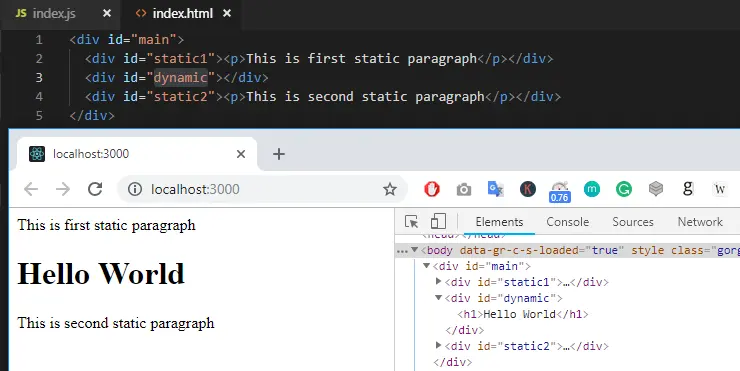Click the localhost:3000 address bar
This screenshot has width=740, height=371.
(262, 189)
